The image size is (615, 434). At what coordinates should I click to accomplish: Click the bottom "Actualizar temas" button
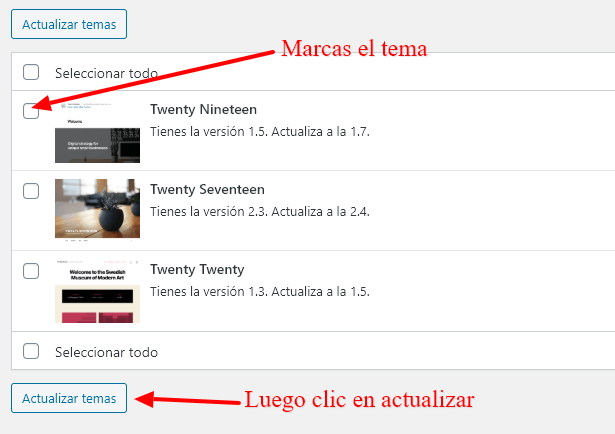pyautogui.click(x=69, y=398)
